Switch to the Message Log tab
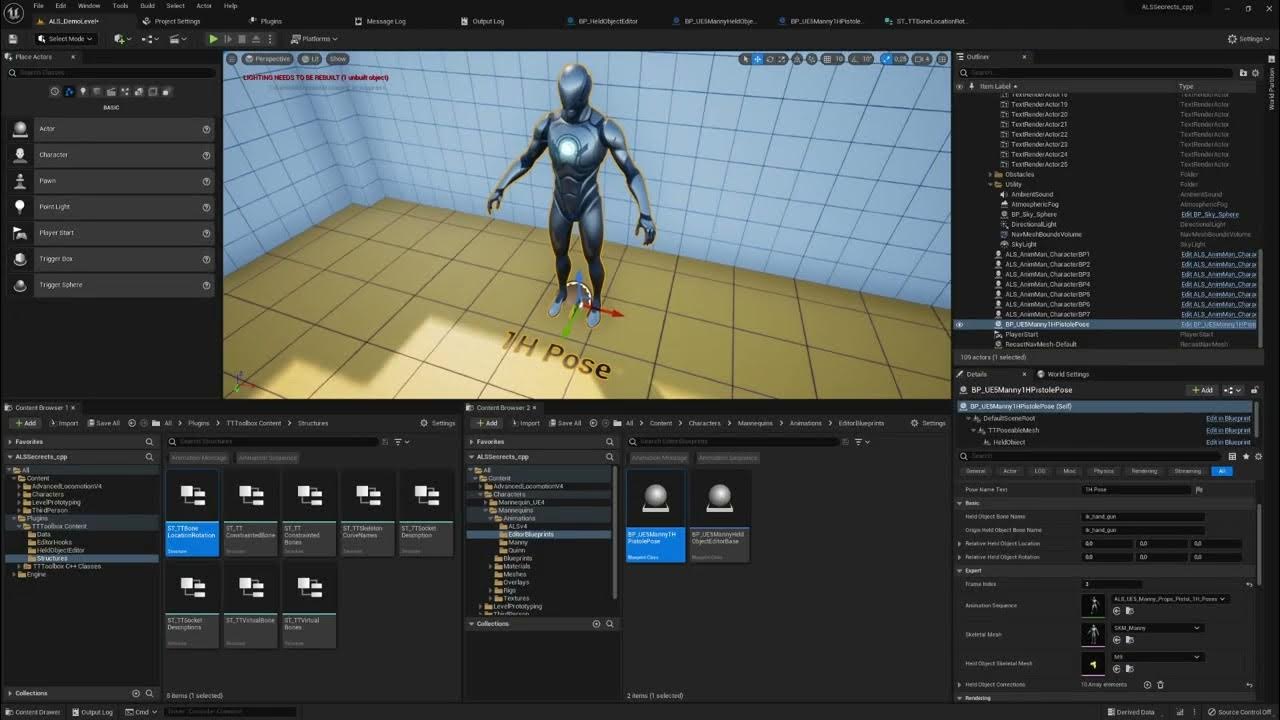Image resolution: width=1280 pixels, height=720 pixels. 385,21
